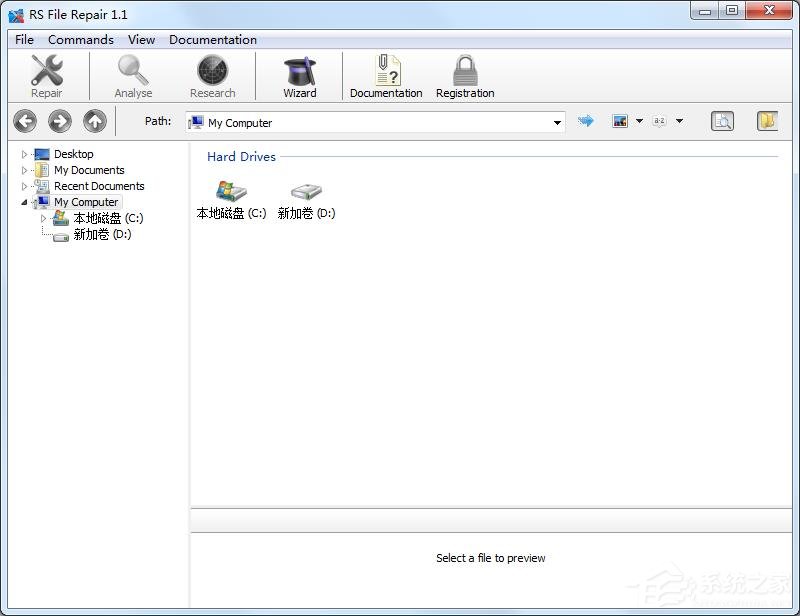Expand the 本地磁盘 (C:) tree node
Image resolution: width=800 pixels, height=616 pixels.
coord(43,218)
